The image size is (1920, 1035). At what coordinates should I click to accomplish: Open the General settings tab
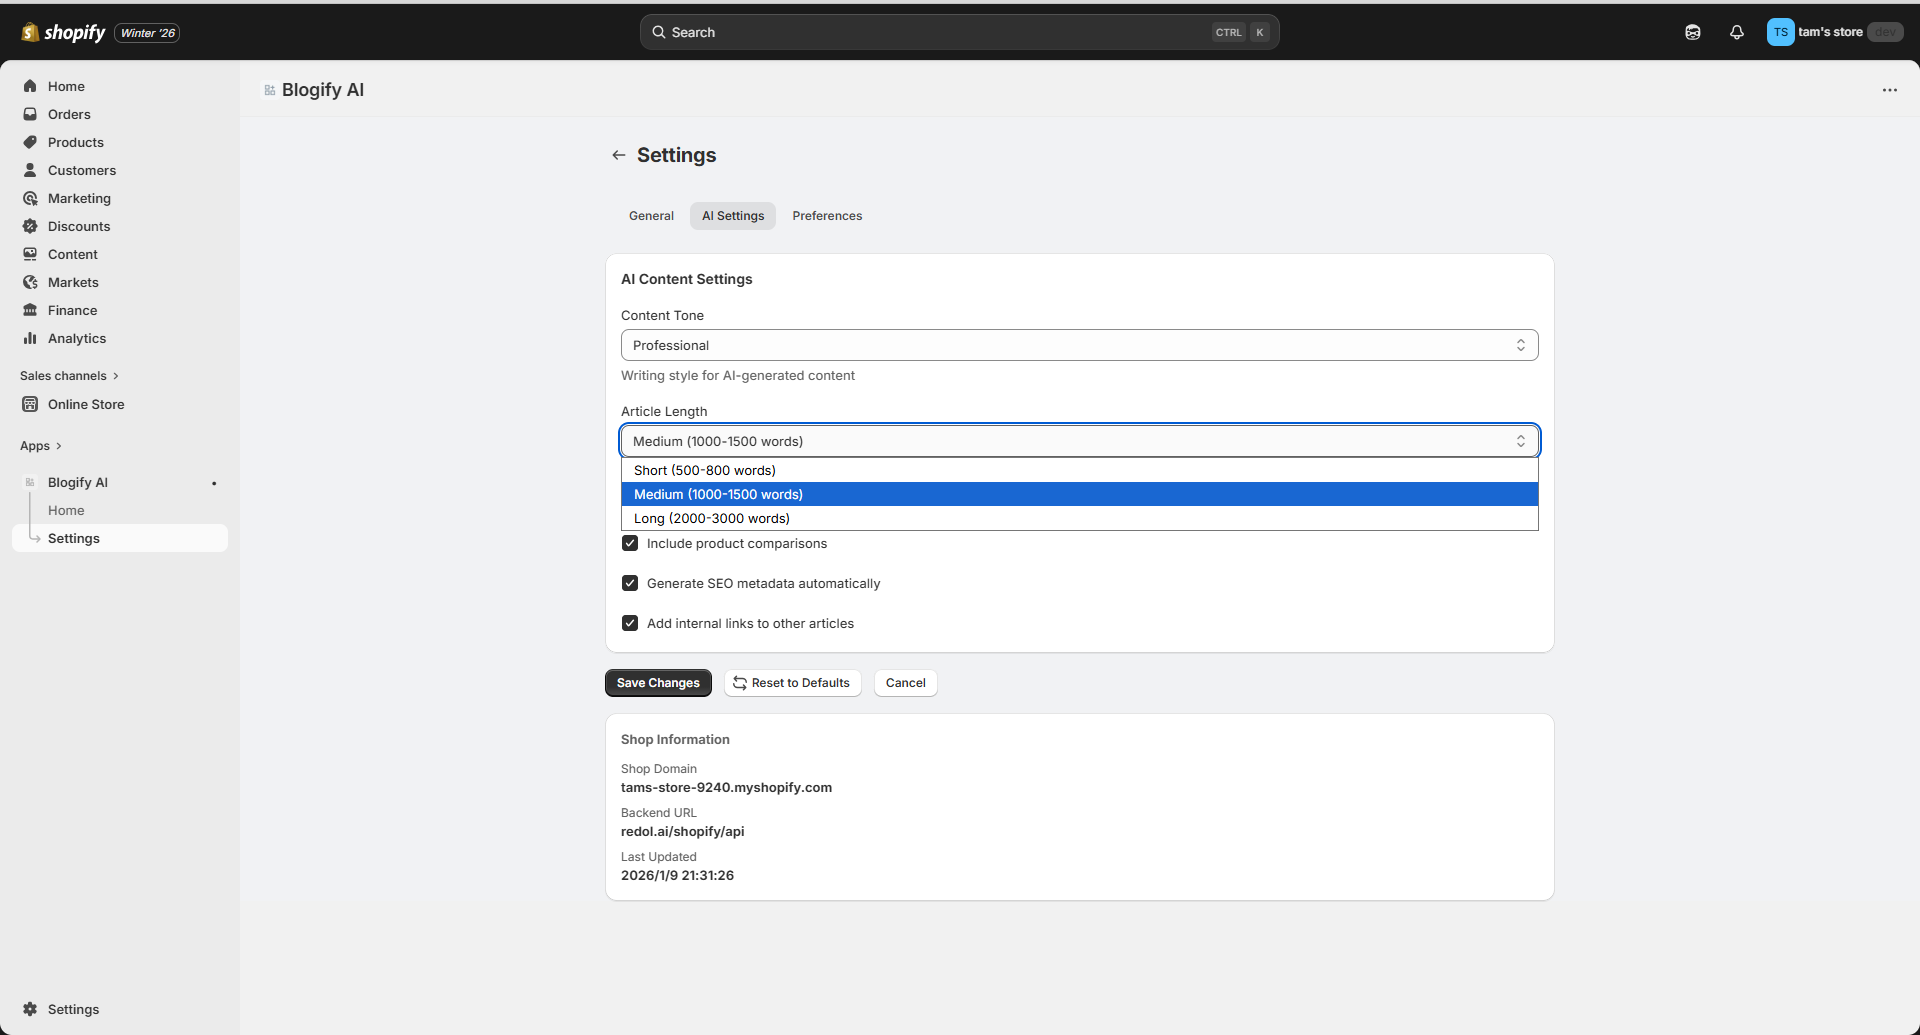tap(651, 215)
